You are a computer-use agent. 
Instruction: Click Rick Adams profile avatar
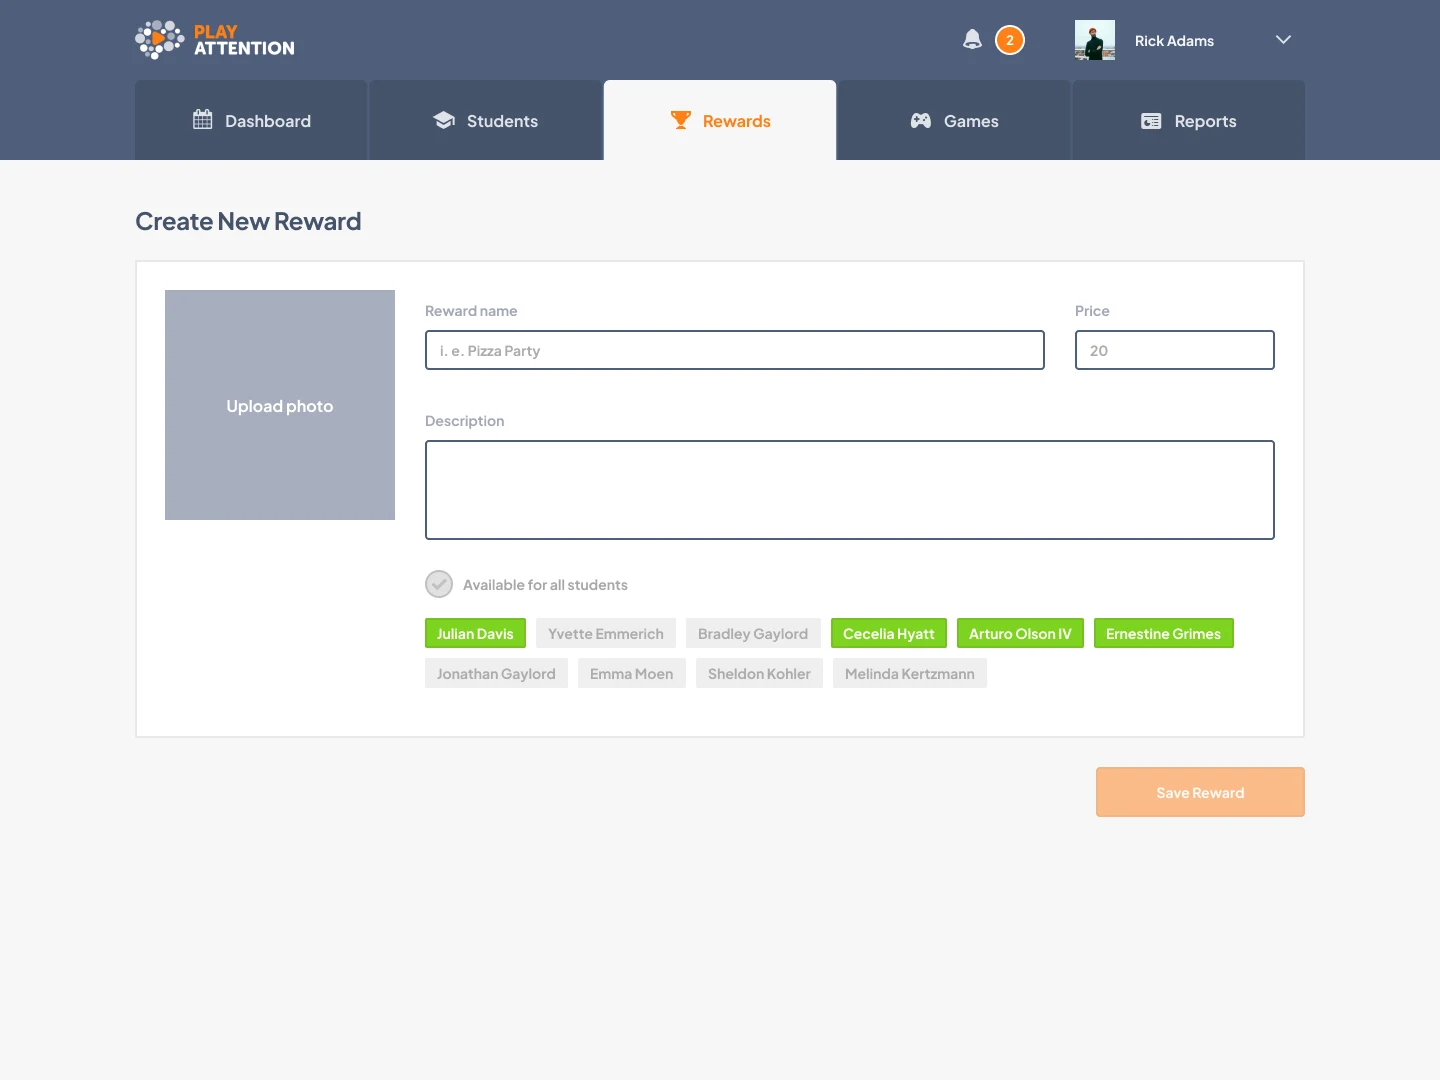[1095, 40]
